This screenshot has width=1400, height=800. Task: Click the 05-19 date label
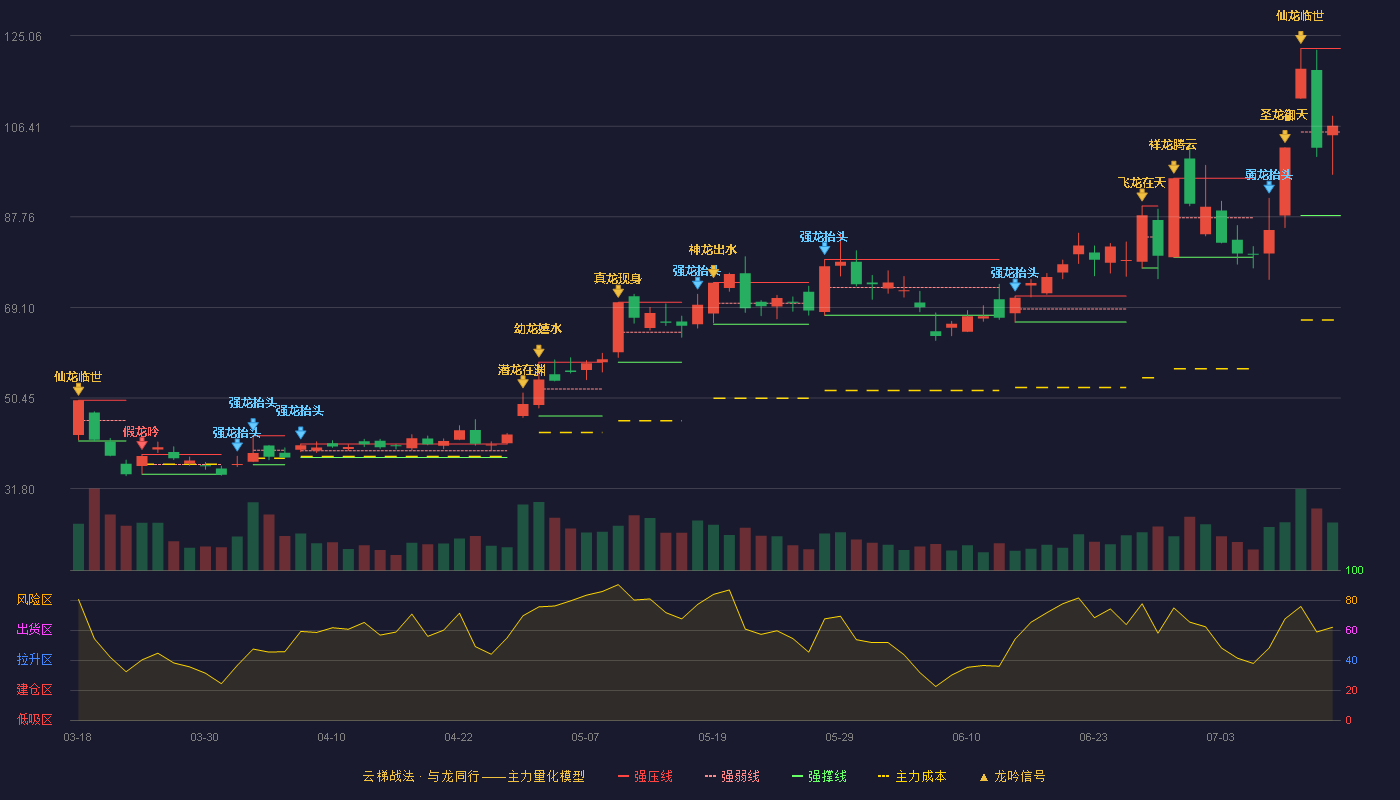click(712, 737)
